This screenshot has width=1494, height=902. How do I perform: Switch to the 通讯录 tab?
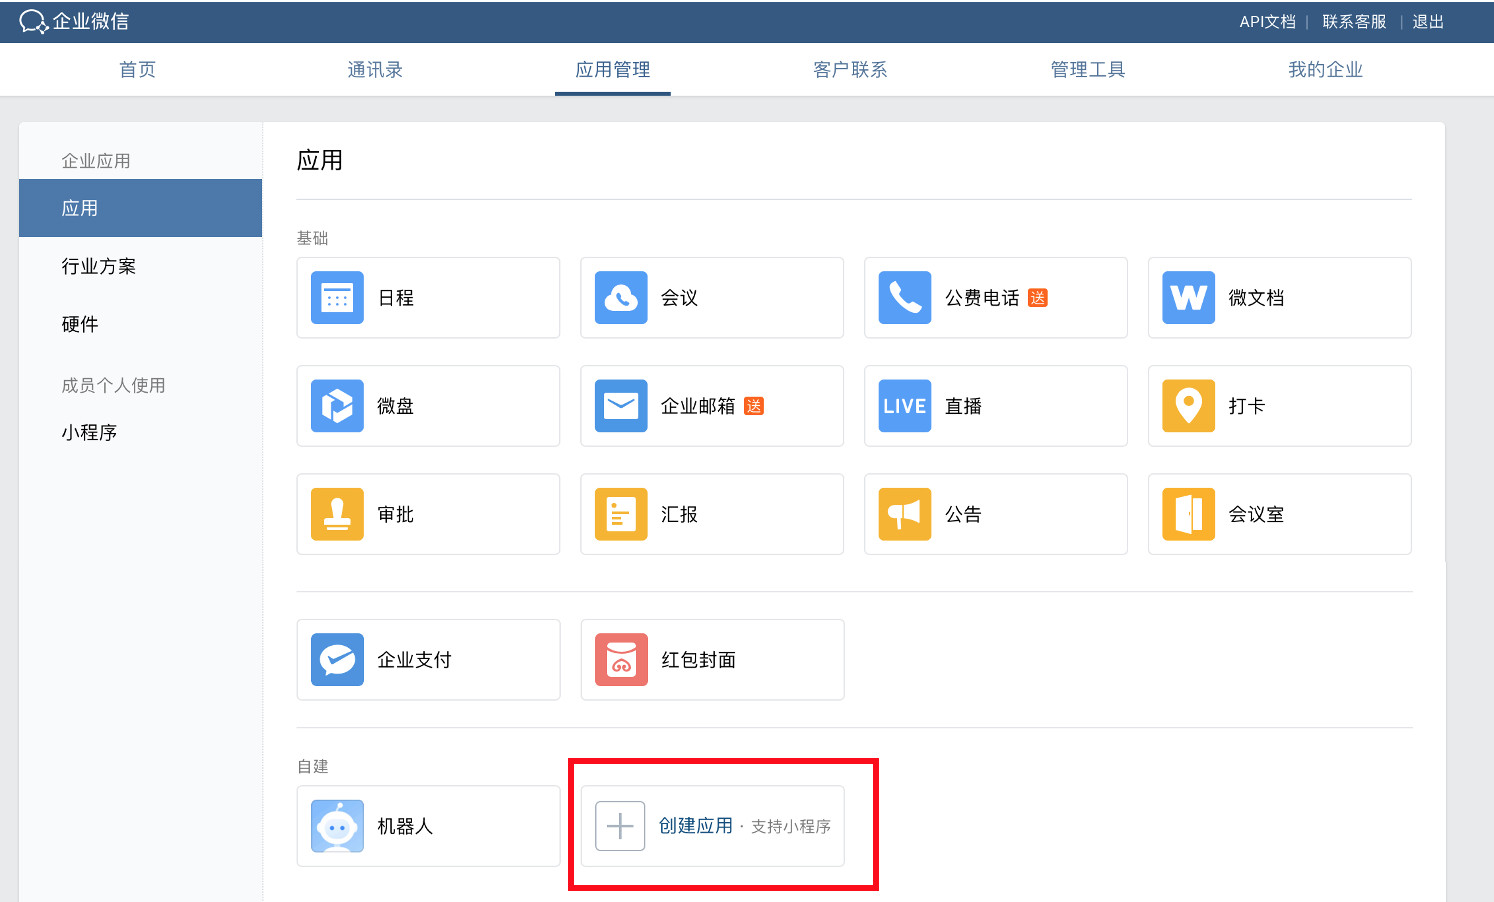point(375,70)
